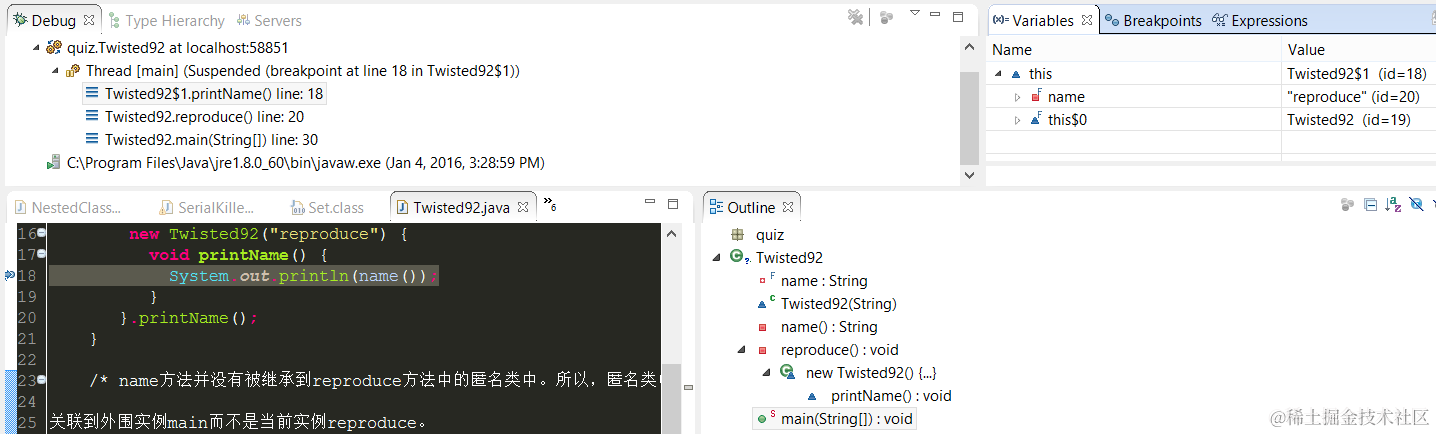
Task: Select reproduce() : void in Outline
Action: coord(827,350)
